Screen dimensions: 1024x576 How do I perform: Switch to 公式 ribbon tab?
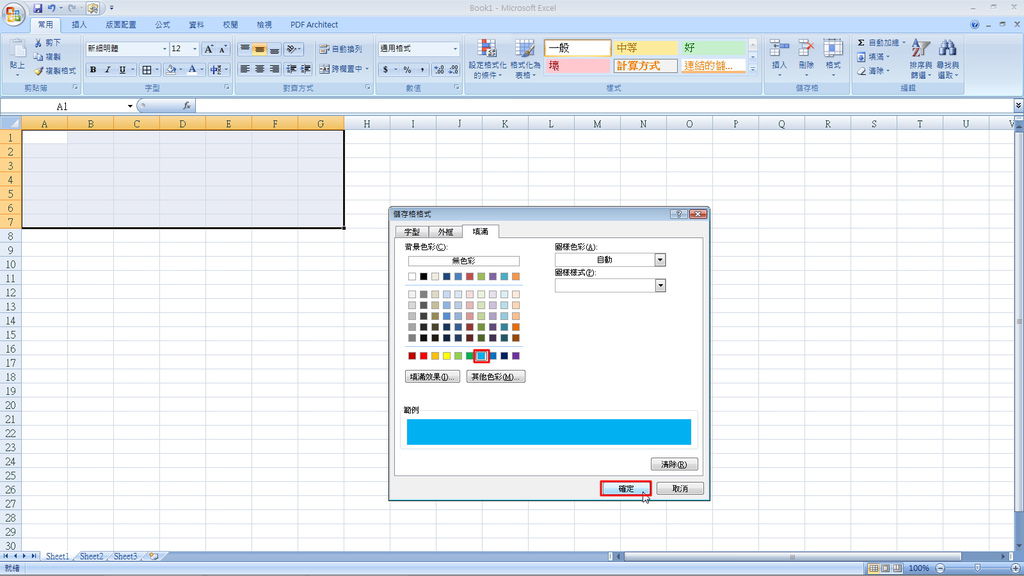pos(163,25)
